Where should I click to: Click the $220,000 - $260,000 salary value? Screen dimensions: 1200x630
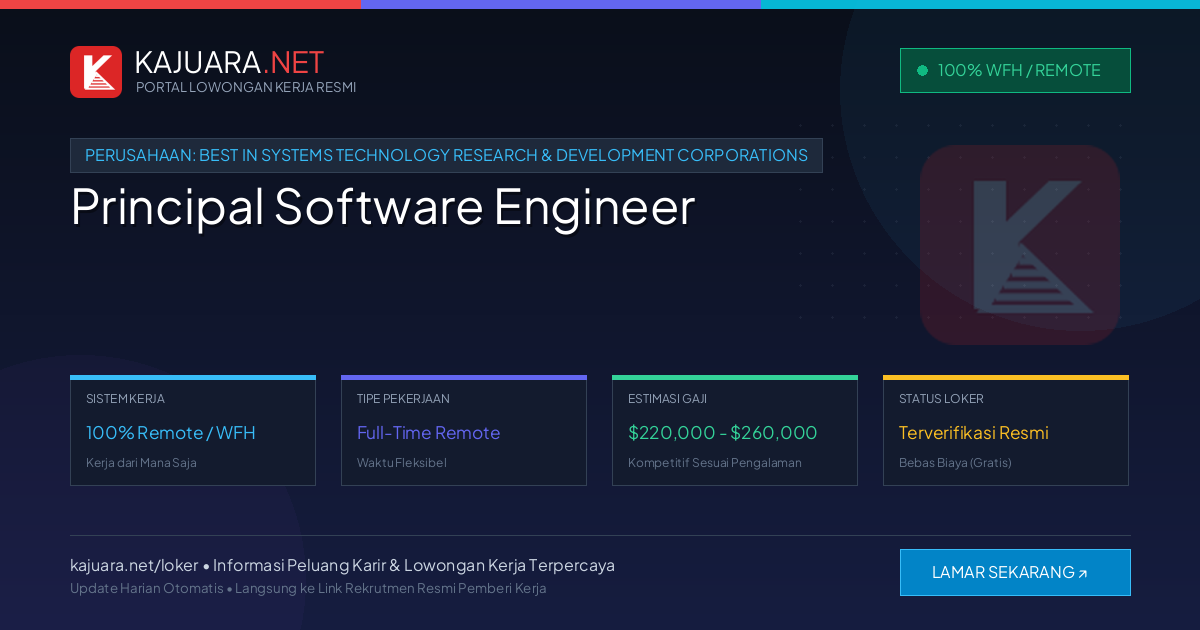click(723, 433)
